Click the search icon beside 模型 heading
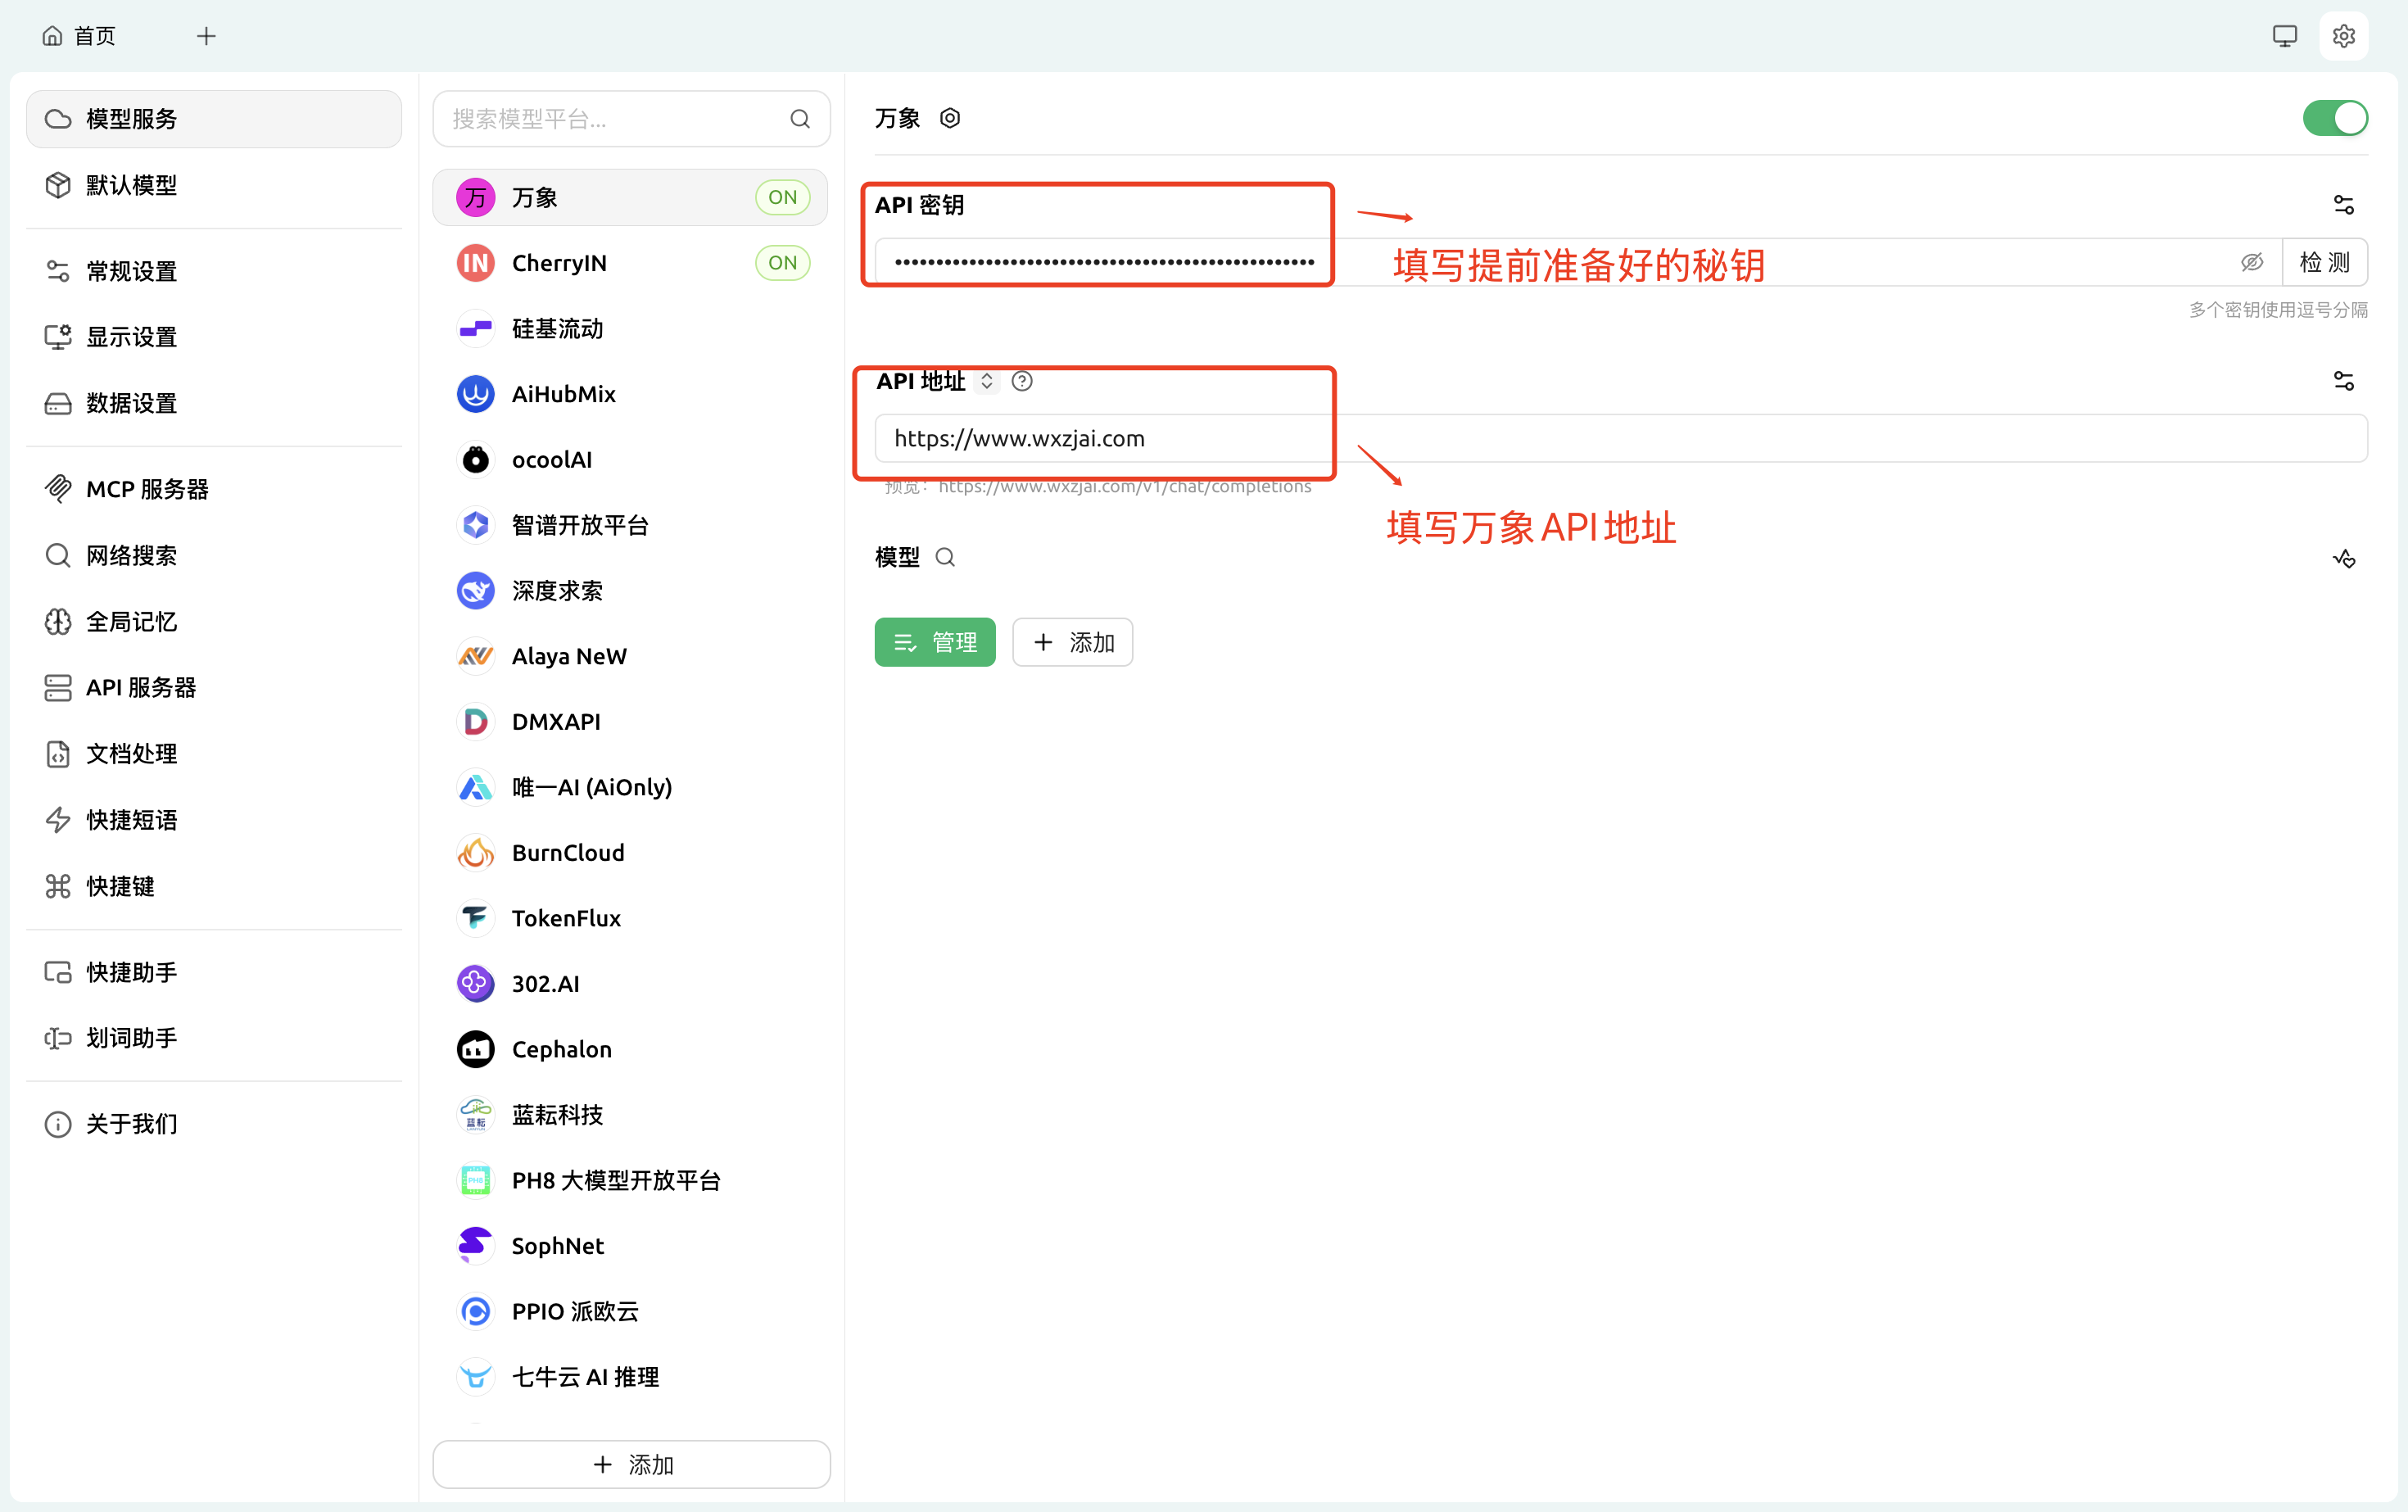 pyautogui.click(x=945, y=558)
